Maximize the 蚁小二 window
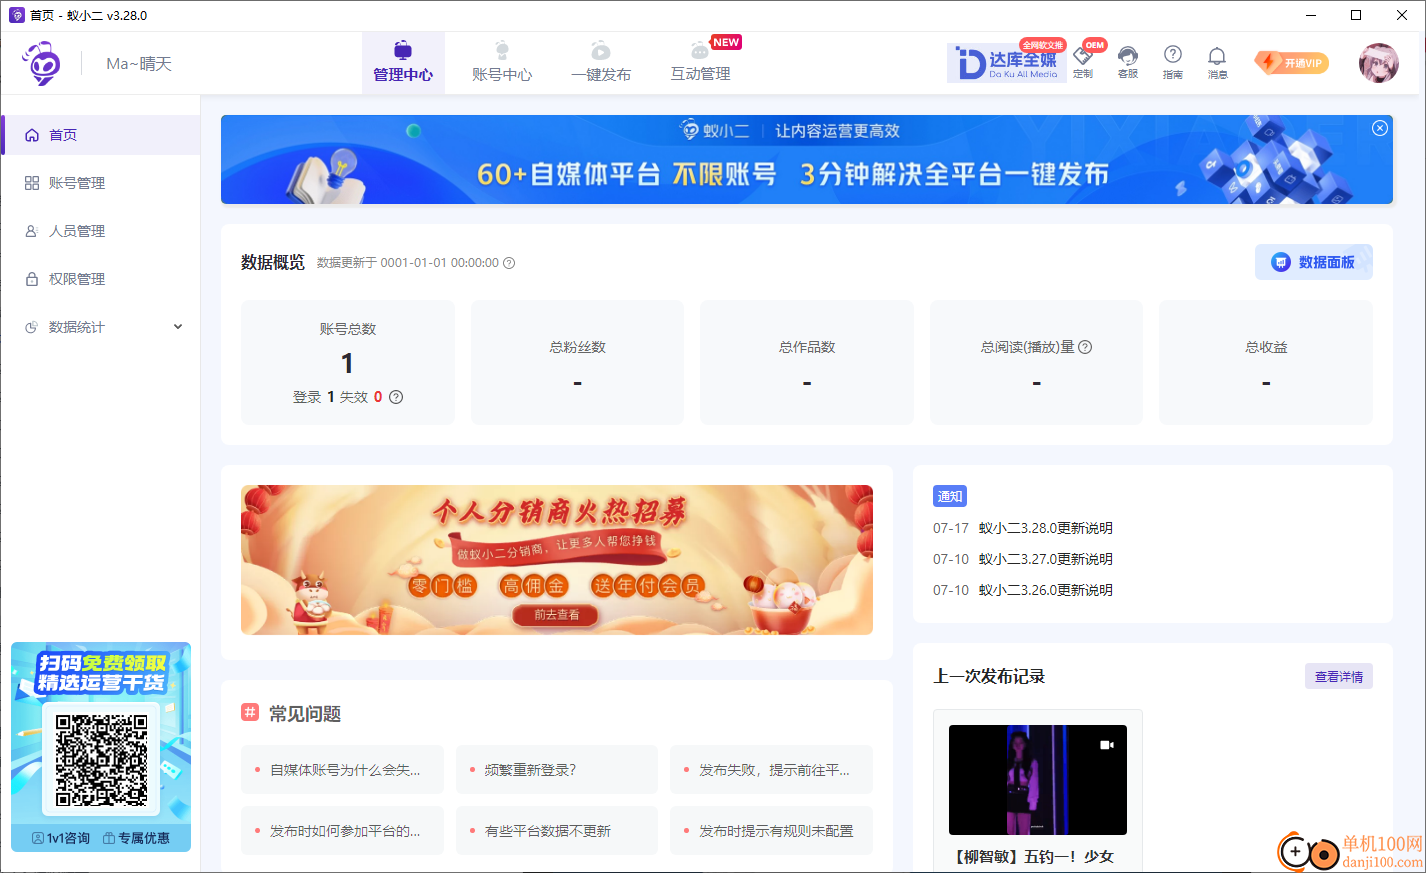 [x=1356, y=15]
